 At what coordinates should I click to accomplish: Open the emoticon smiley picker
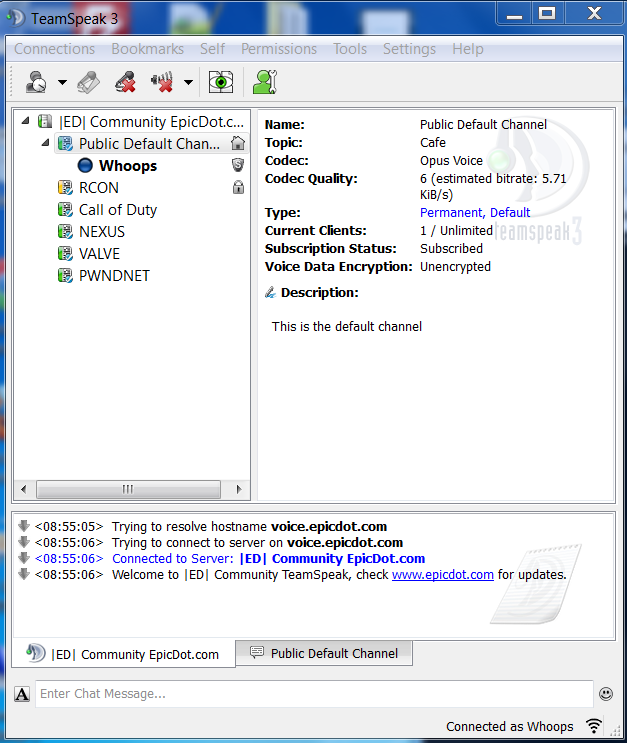click(606, 694)
